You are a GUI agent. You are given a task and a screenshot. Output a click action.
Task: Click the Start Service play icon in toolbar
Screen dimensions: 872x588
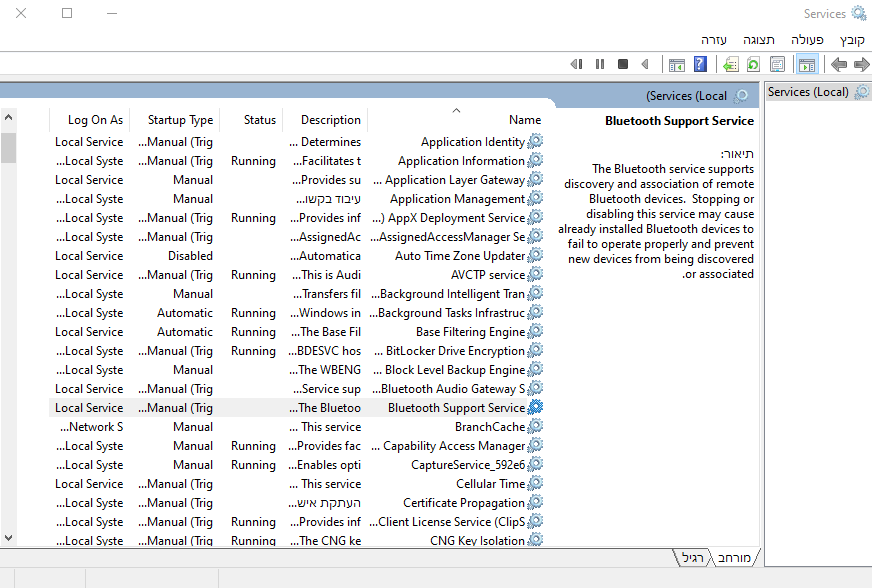point(645,65)
